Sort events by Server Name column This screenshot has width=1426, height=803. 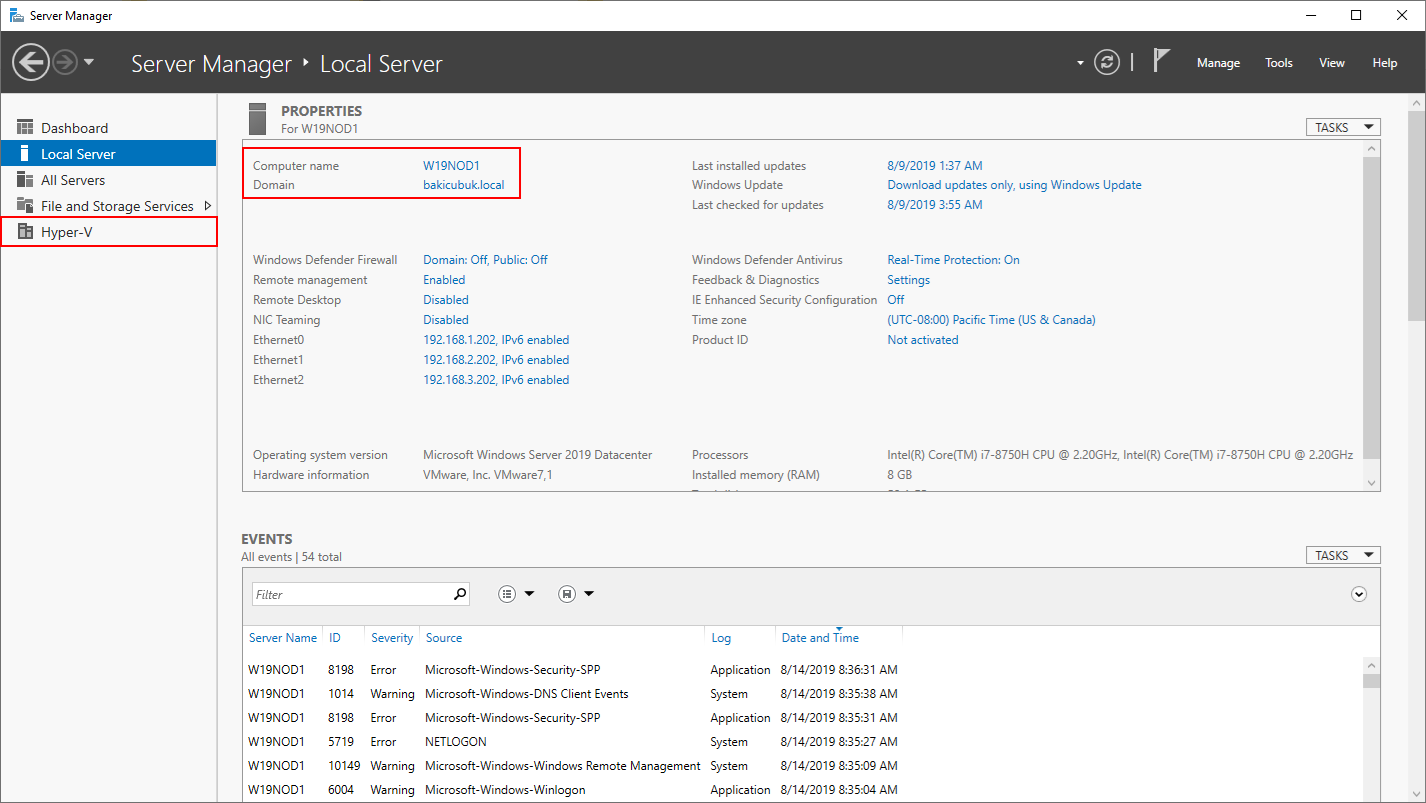pyautogui.click(x=283, y=638)
